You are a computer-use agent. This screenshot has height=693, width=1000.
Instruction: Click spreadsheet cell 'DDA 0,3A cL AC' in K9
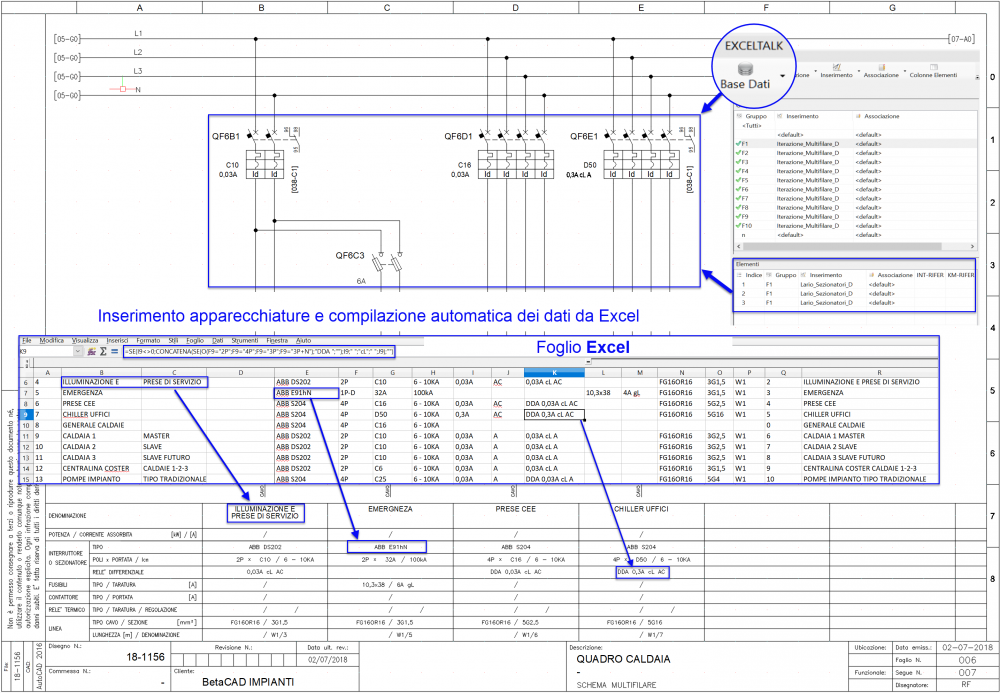554,414
